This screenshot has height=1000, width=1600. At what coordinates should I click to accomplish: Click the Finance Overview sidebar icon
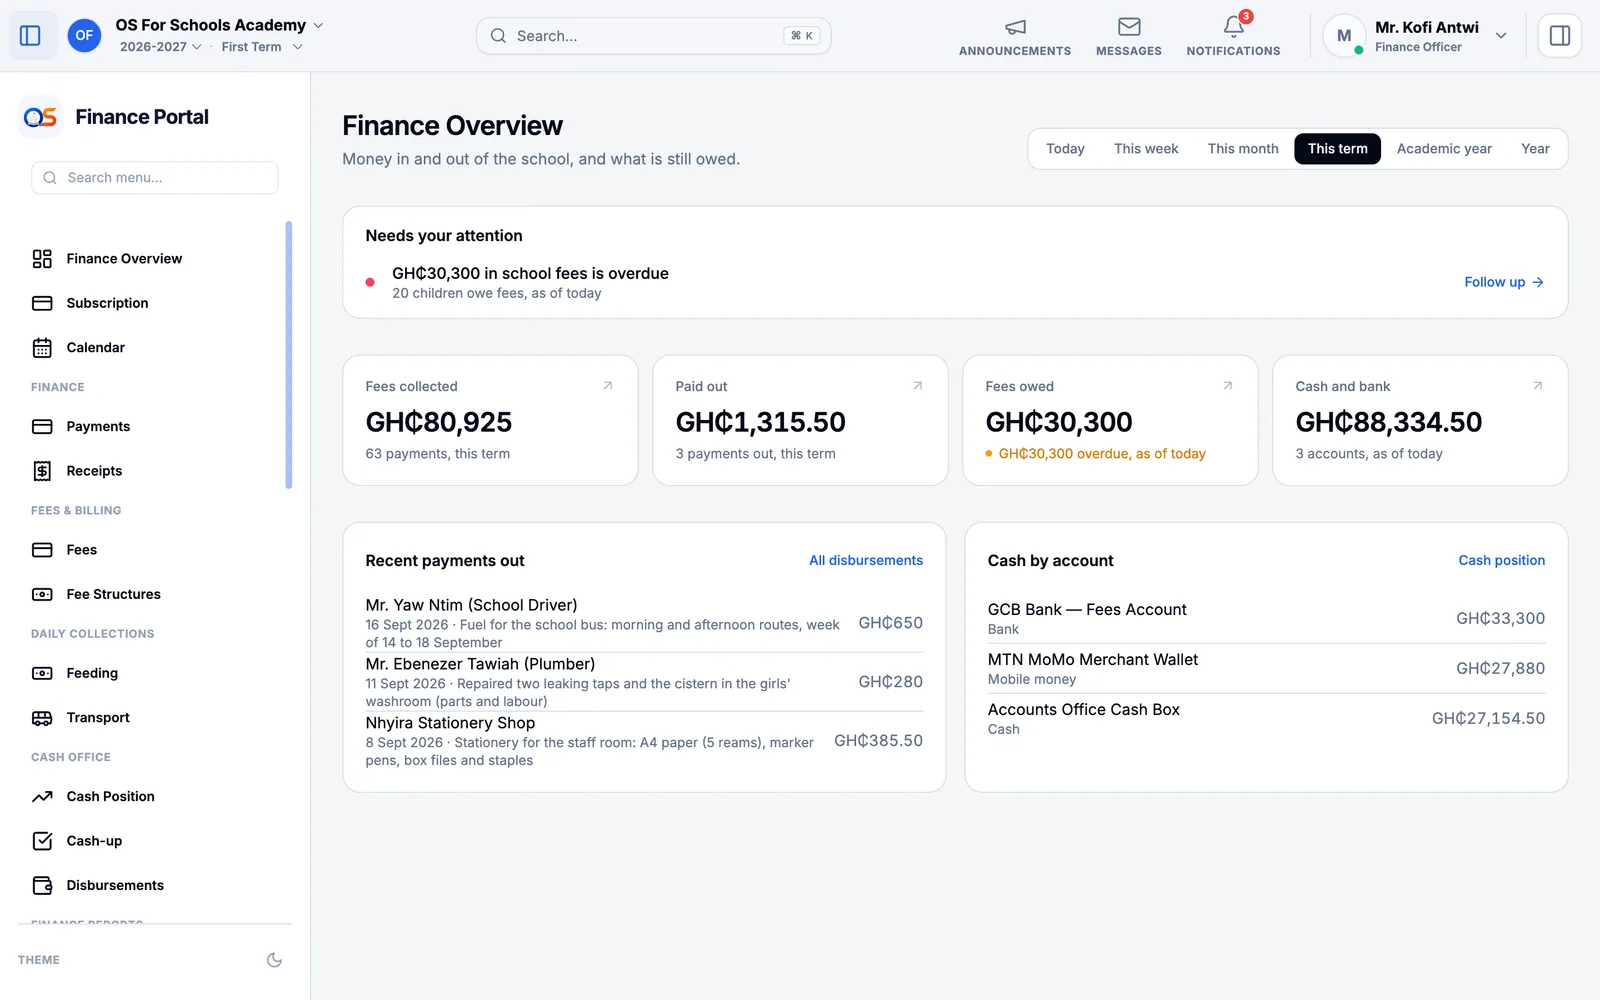point(42,259)
